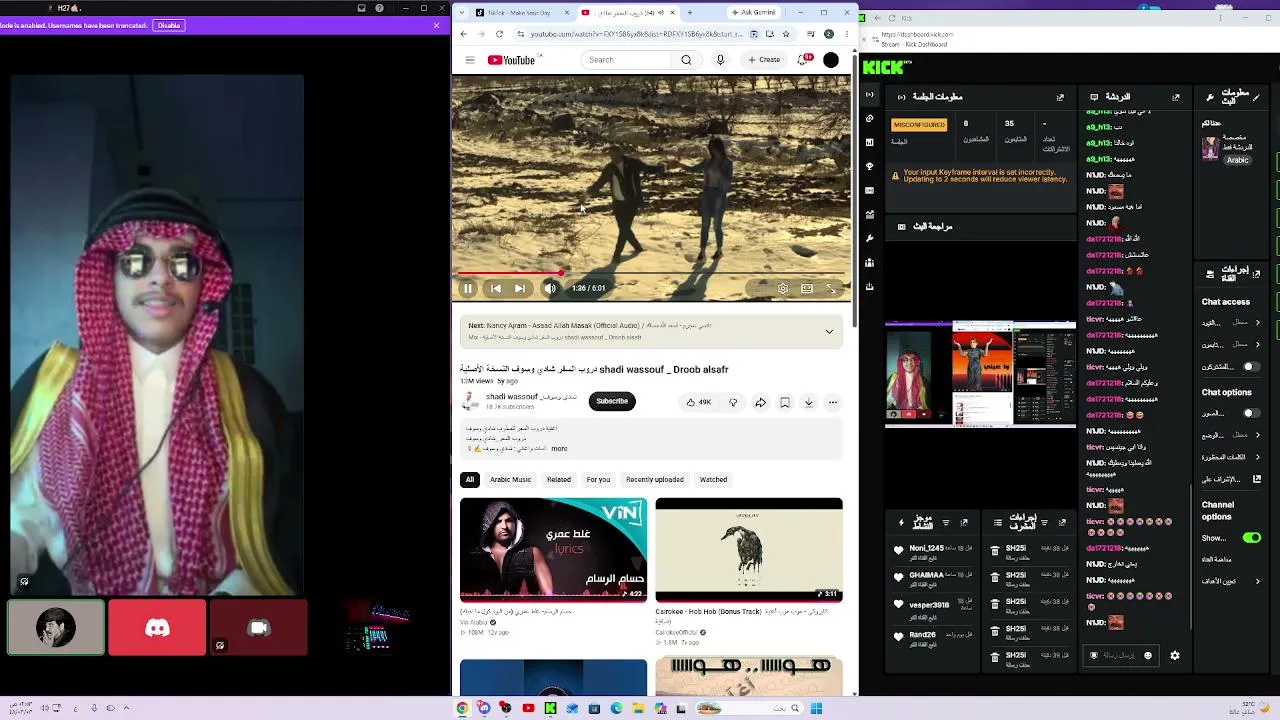Viewport: 1280px width, 720px height.
Task: Open YouTube player settings gear
Action: point(783,288)
